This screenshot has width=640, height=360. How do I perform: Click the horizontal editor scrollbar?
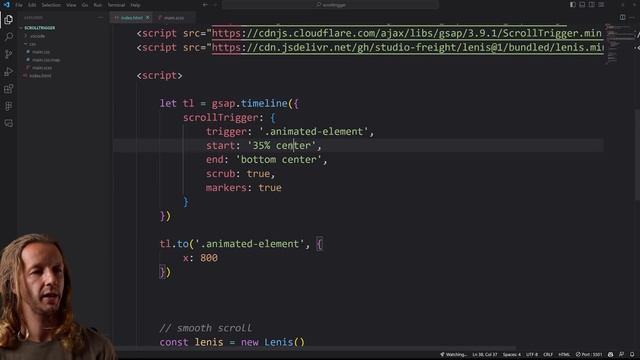pos(314,348)
